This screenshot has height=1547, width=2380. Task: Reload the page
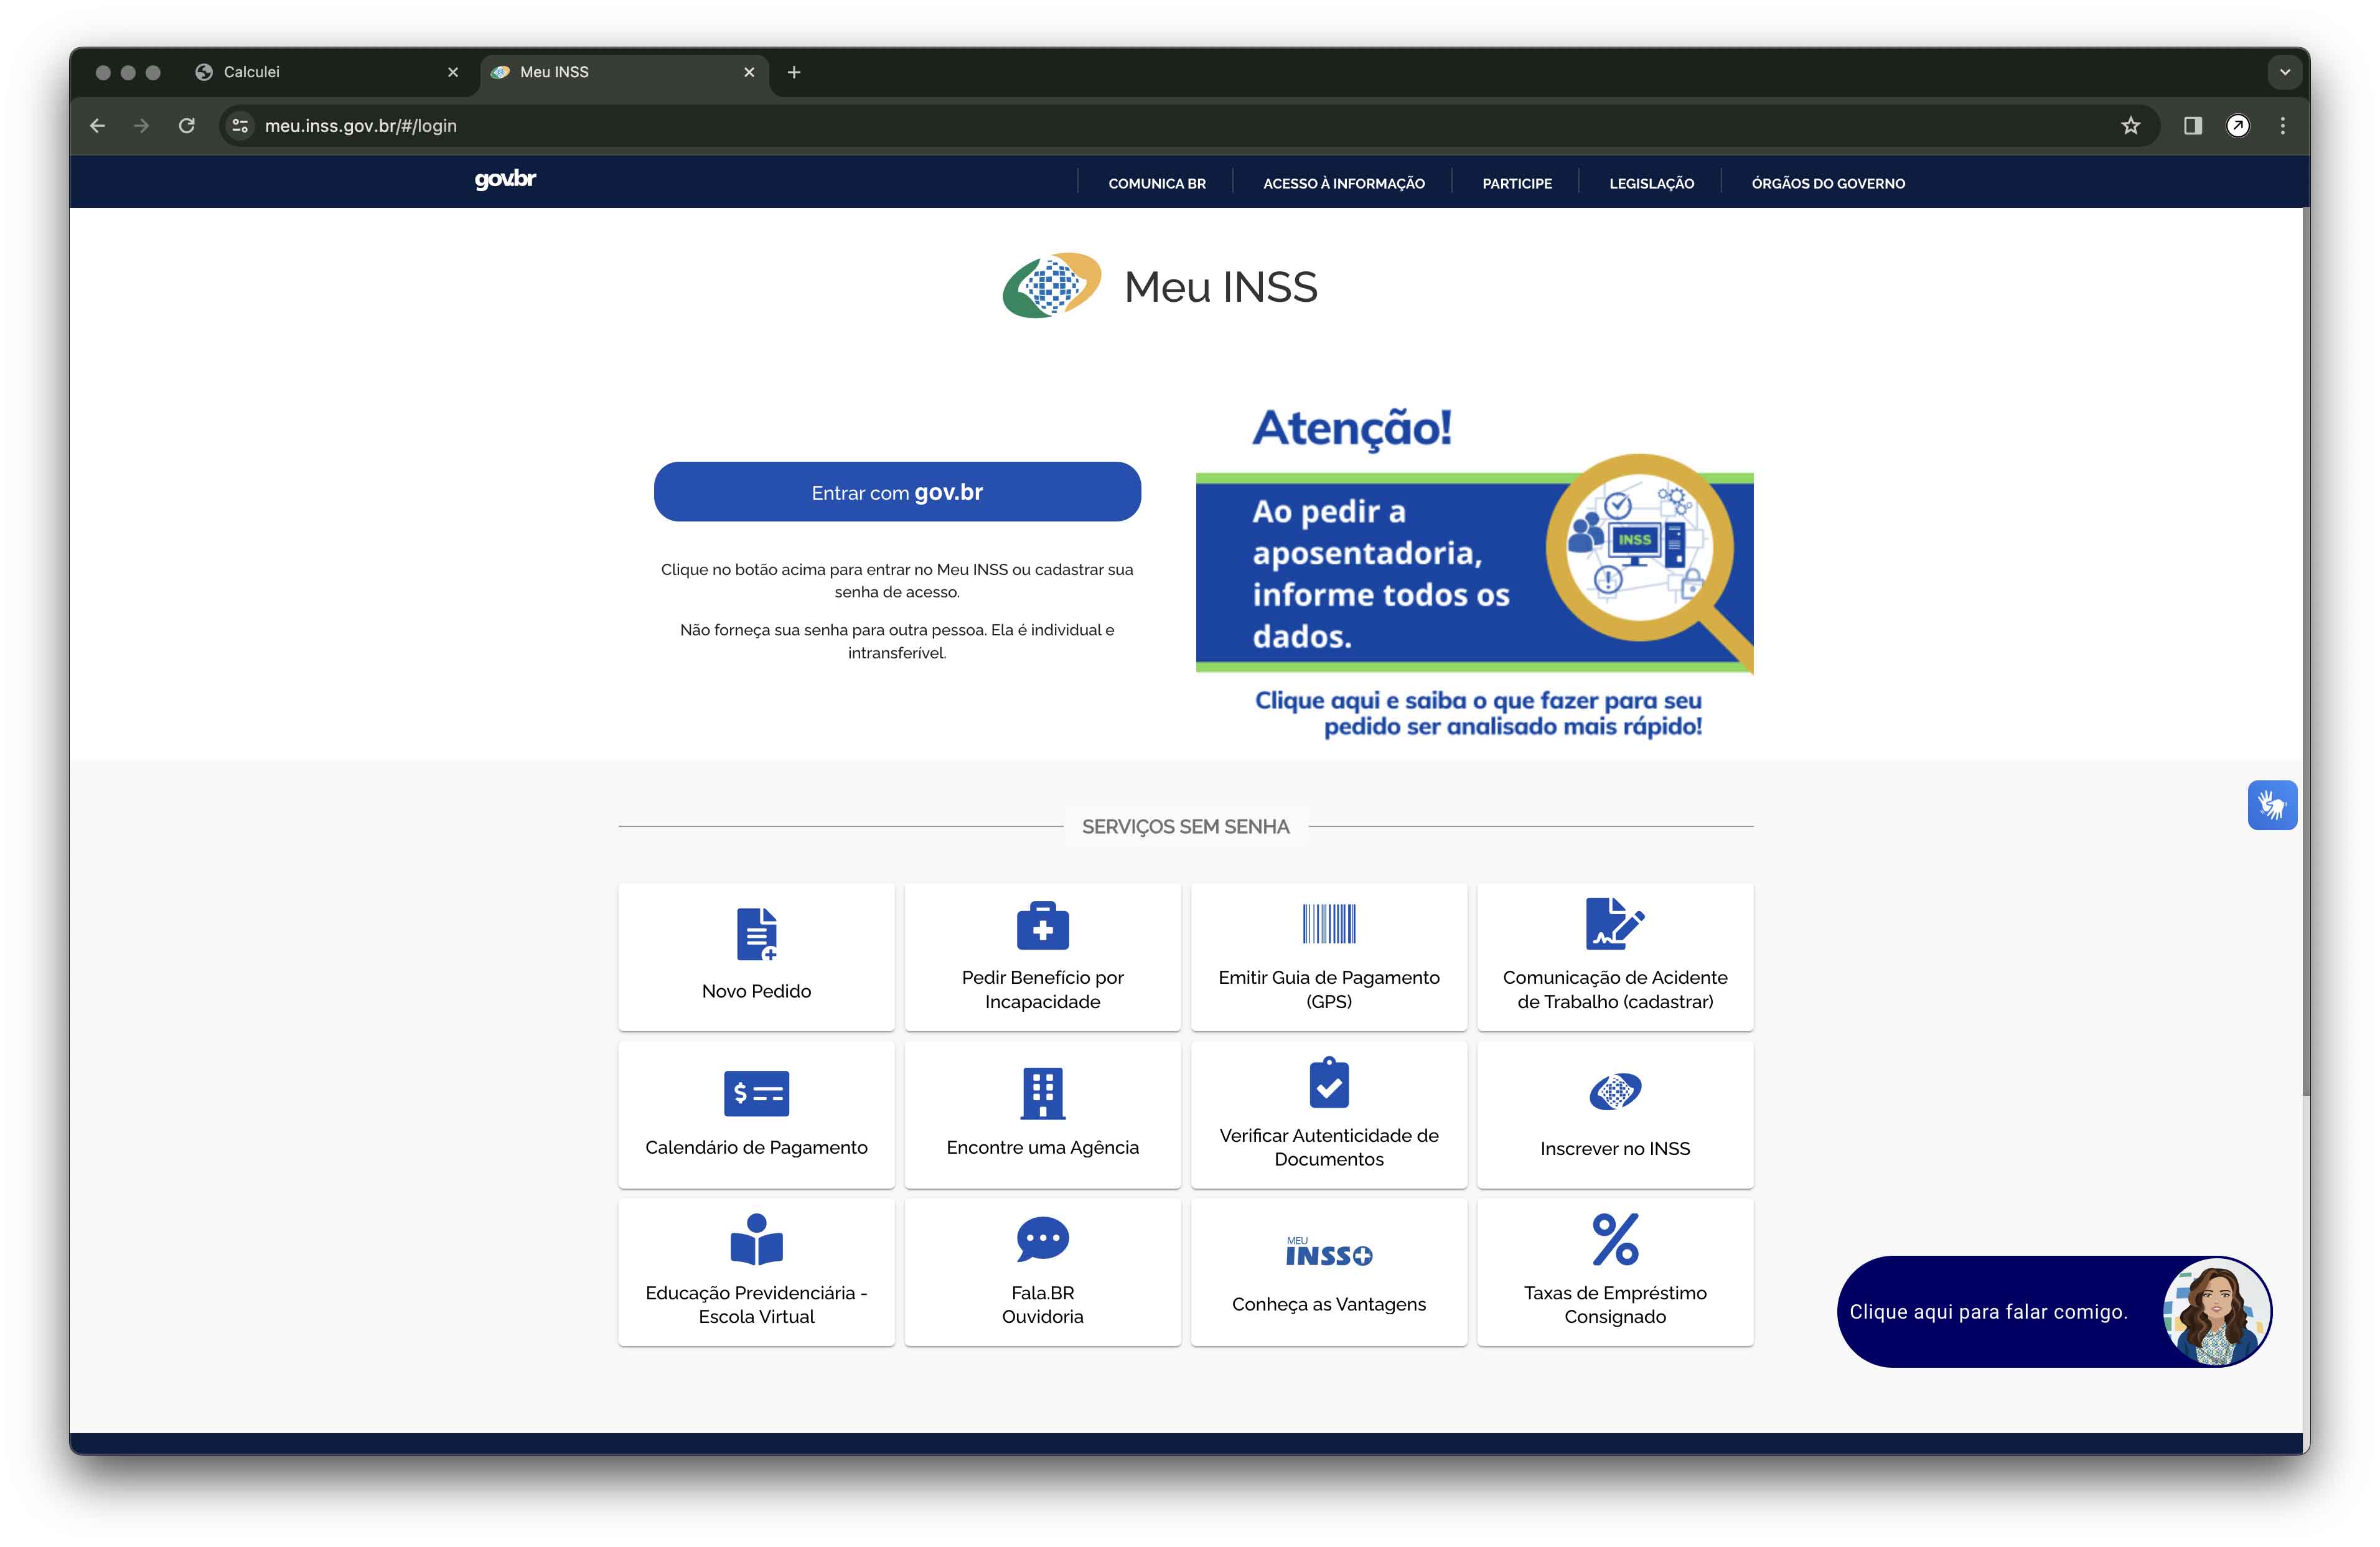(187, 126)
